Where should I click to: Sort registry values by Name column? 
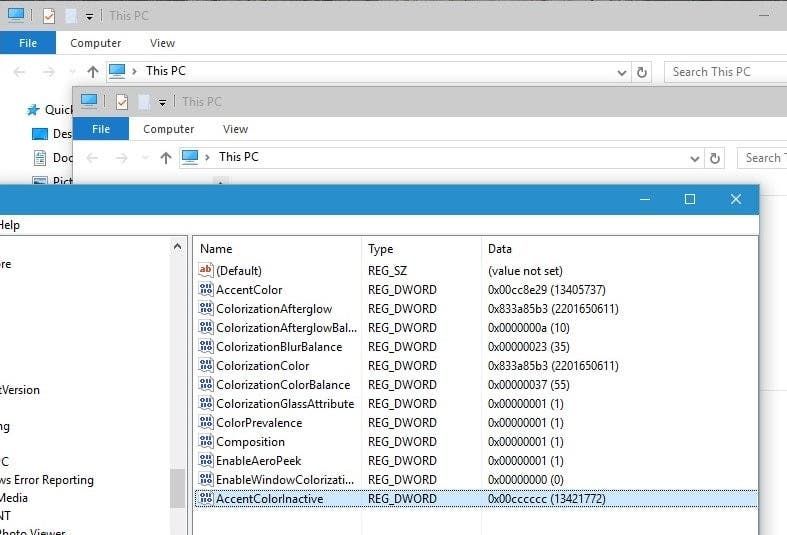[277, 248]
